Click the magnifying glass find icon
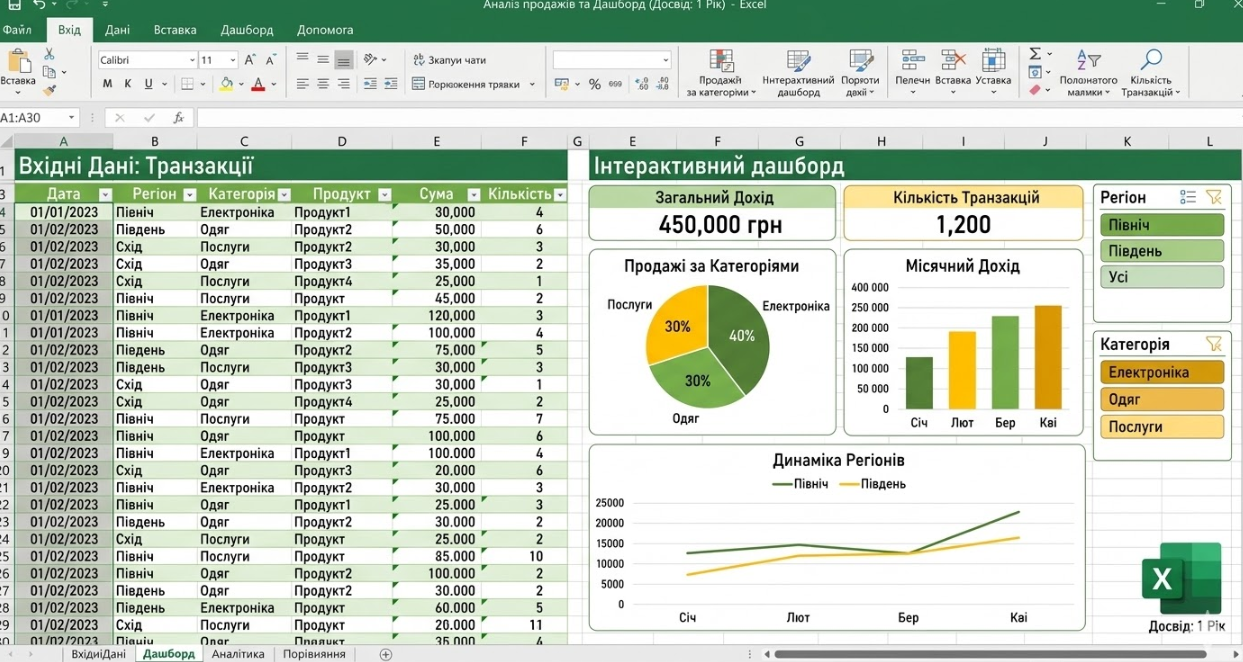This screenshot has width=1243, height=662. [1151, 60]
